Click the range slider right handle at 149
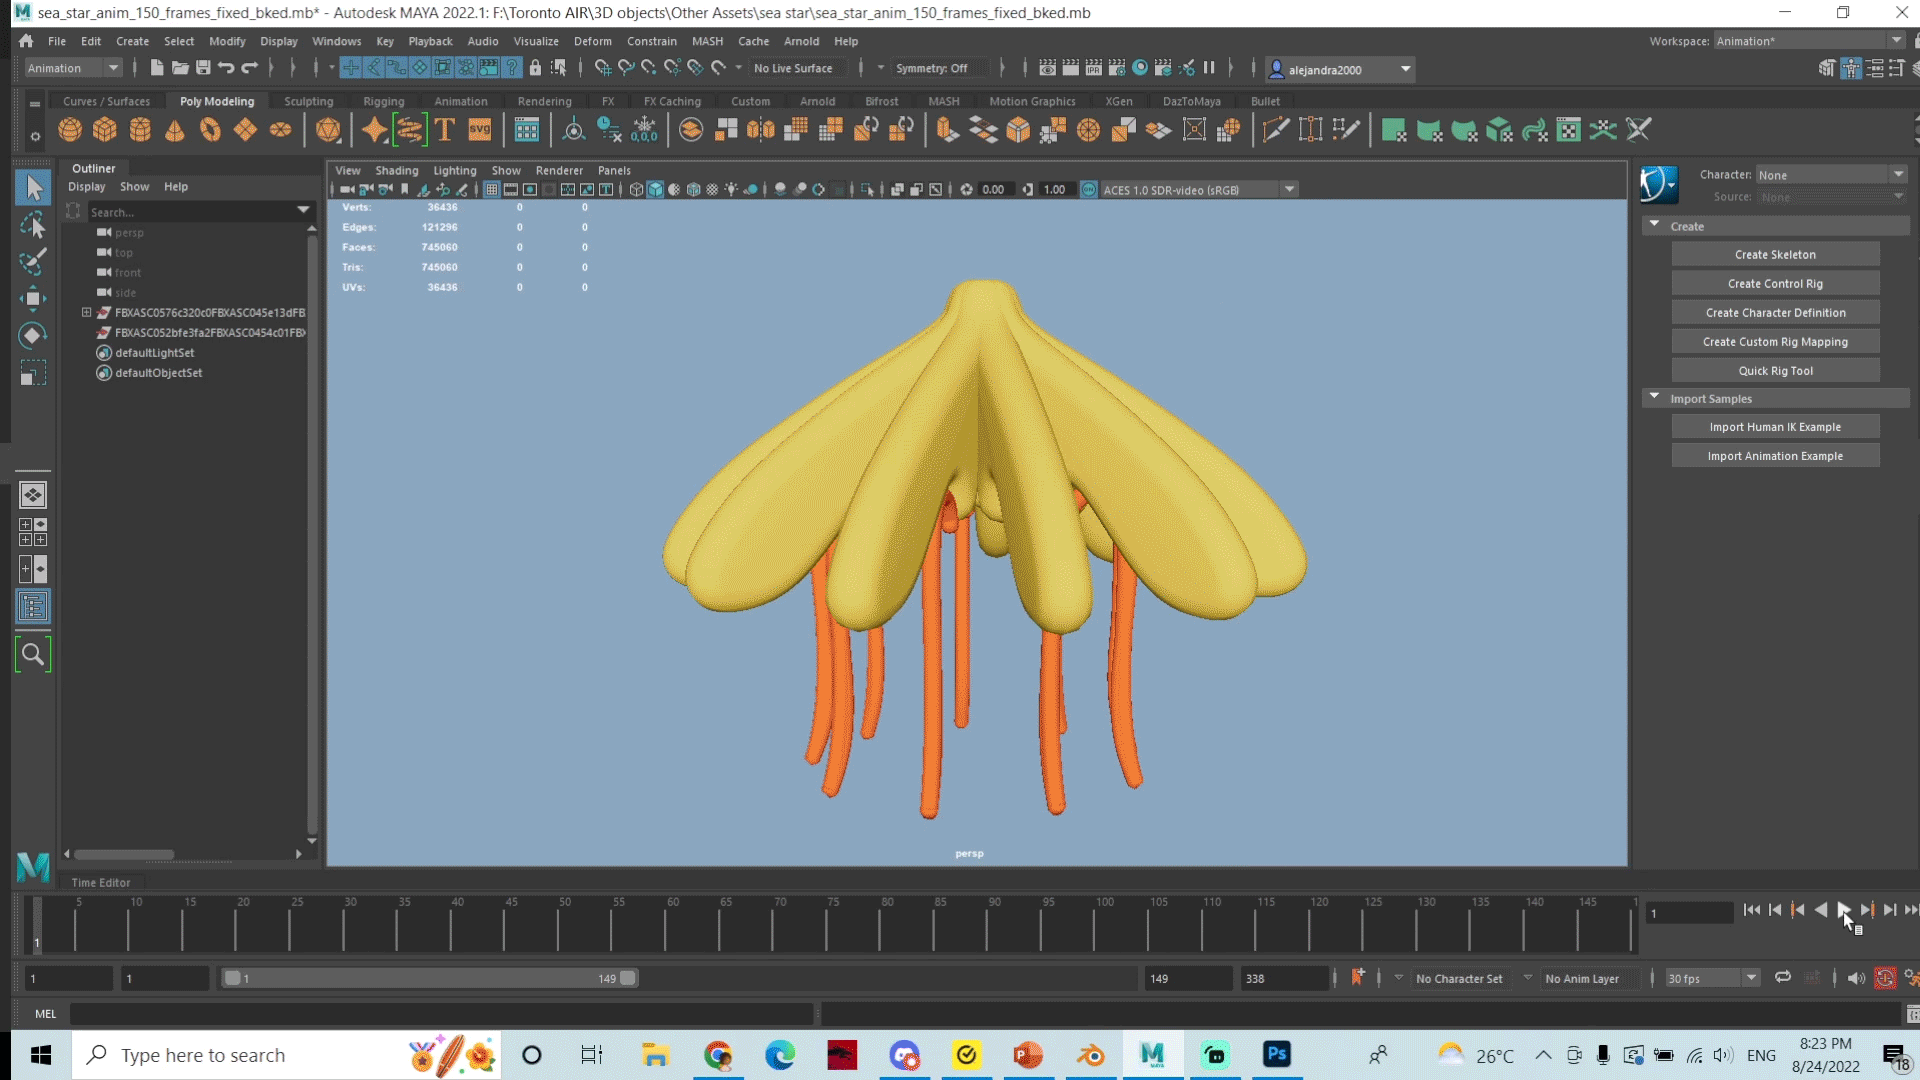This screenshot has width=1920, height=1080. (628, 978)
